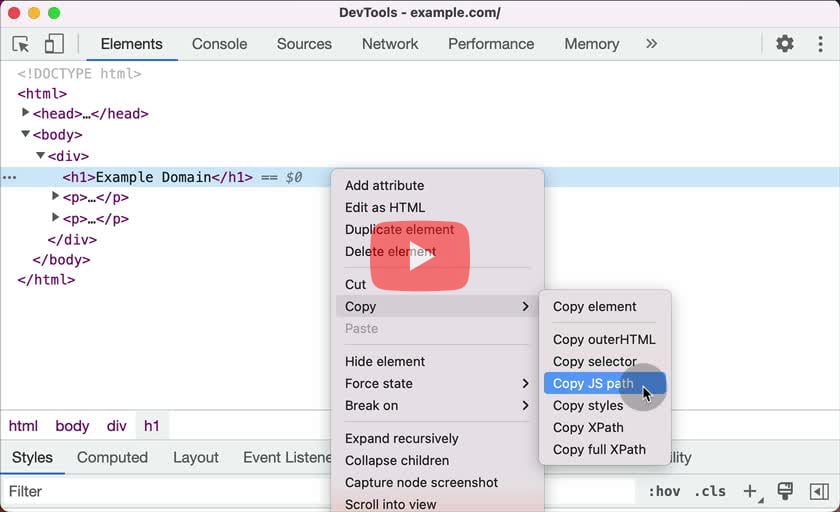Select the closing body tag

pos(61,260)
